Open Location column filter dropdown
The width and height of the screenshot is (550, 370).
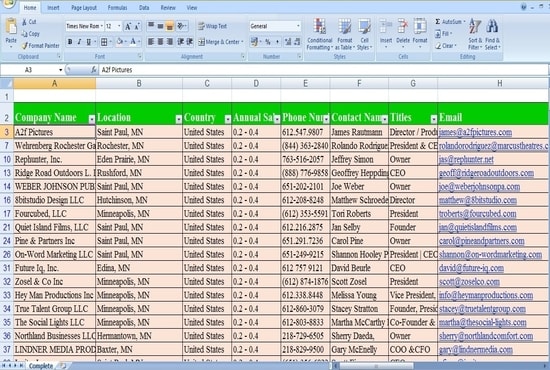point(179,119)
